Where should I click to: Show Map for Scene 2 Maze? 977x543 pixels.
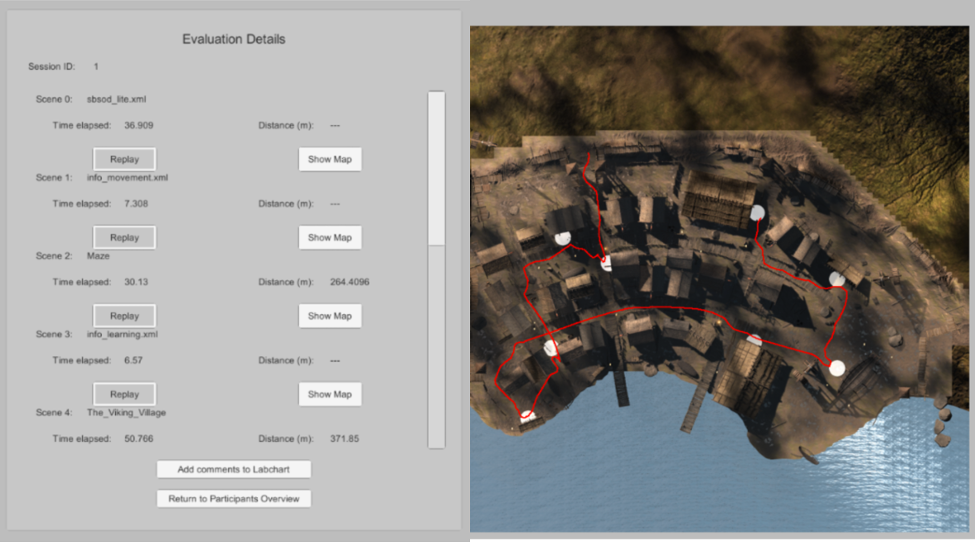pyautogui.click(x=330, y=316)
